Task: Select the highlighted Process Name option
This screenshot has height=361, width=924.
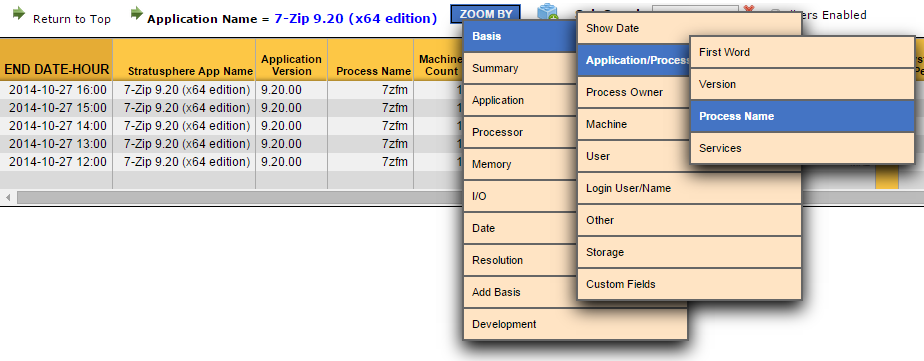Action: pyautogui.click(x=802, y=116)
